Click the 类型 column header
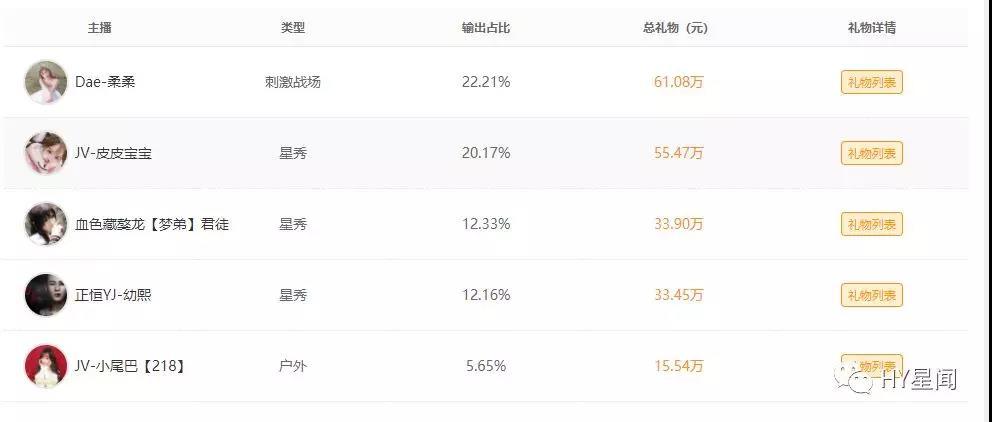 click(x=293, y=28)
